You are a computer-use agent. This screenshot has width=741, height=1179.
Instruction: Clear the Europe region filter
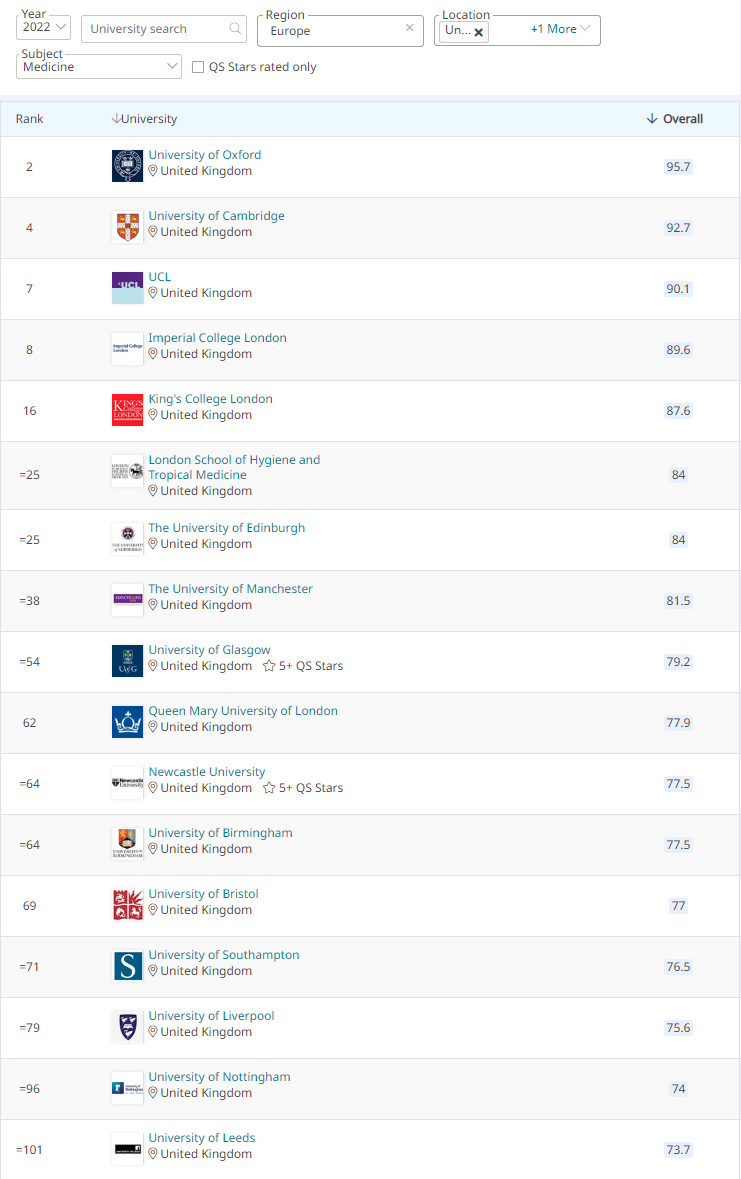(x=409, y=29)
